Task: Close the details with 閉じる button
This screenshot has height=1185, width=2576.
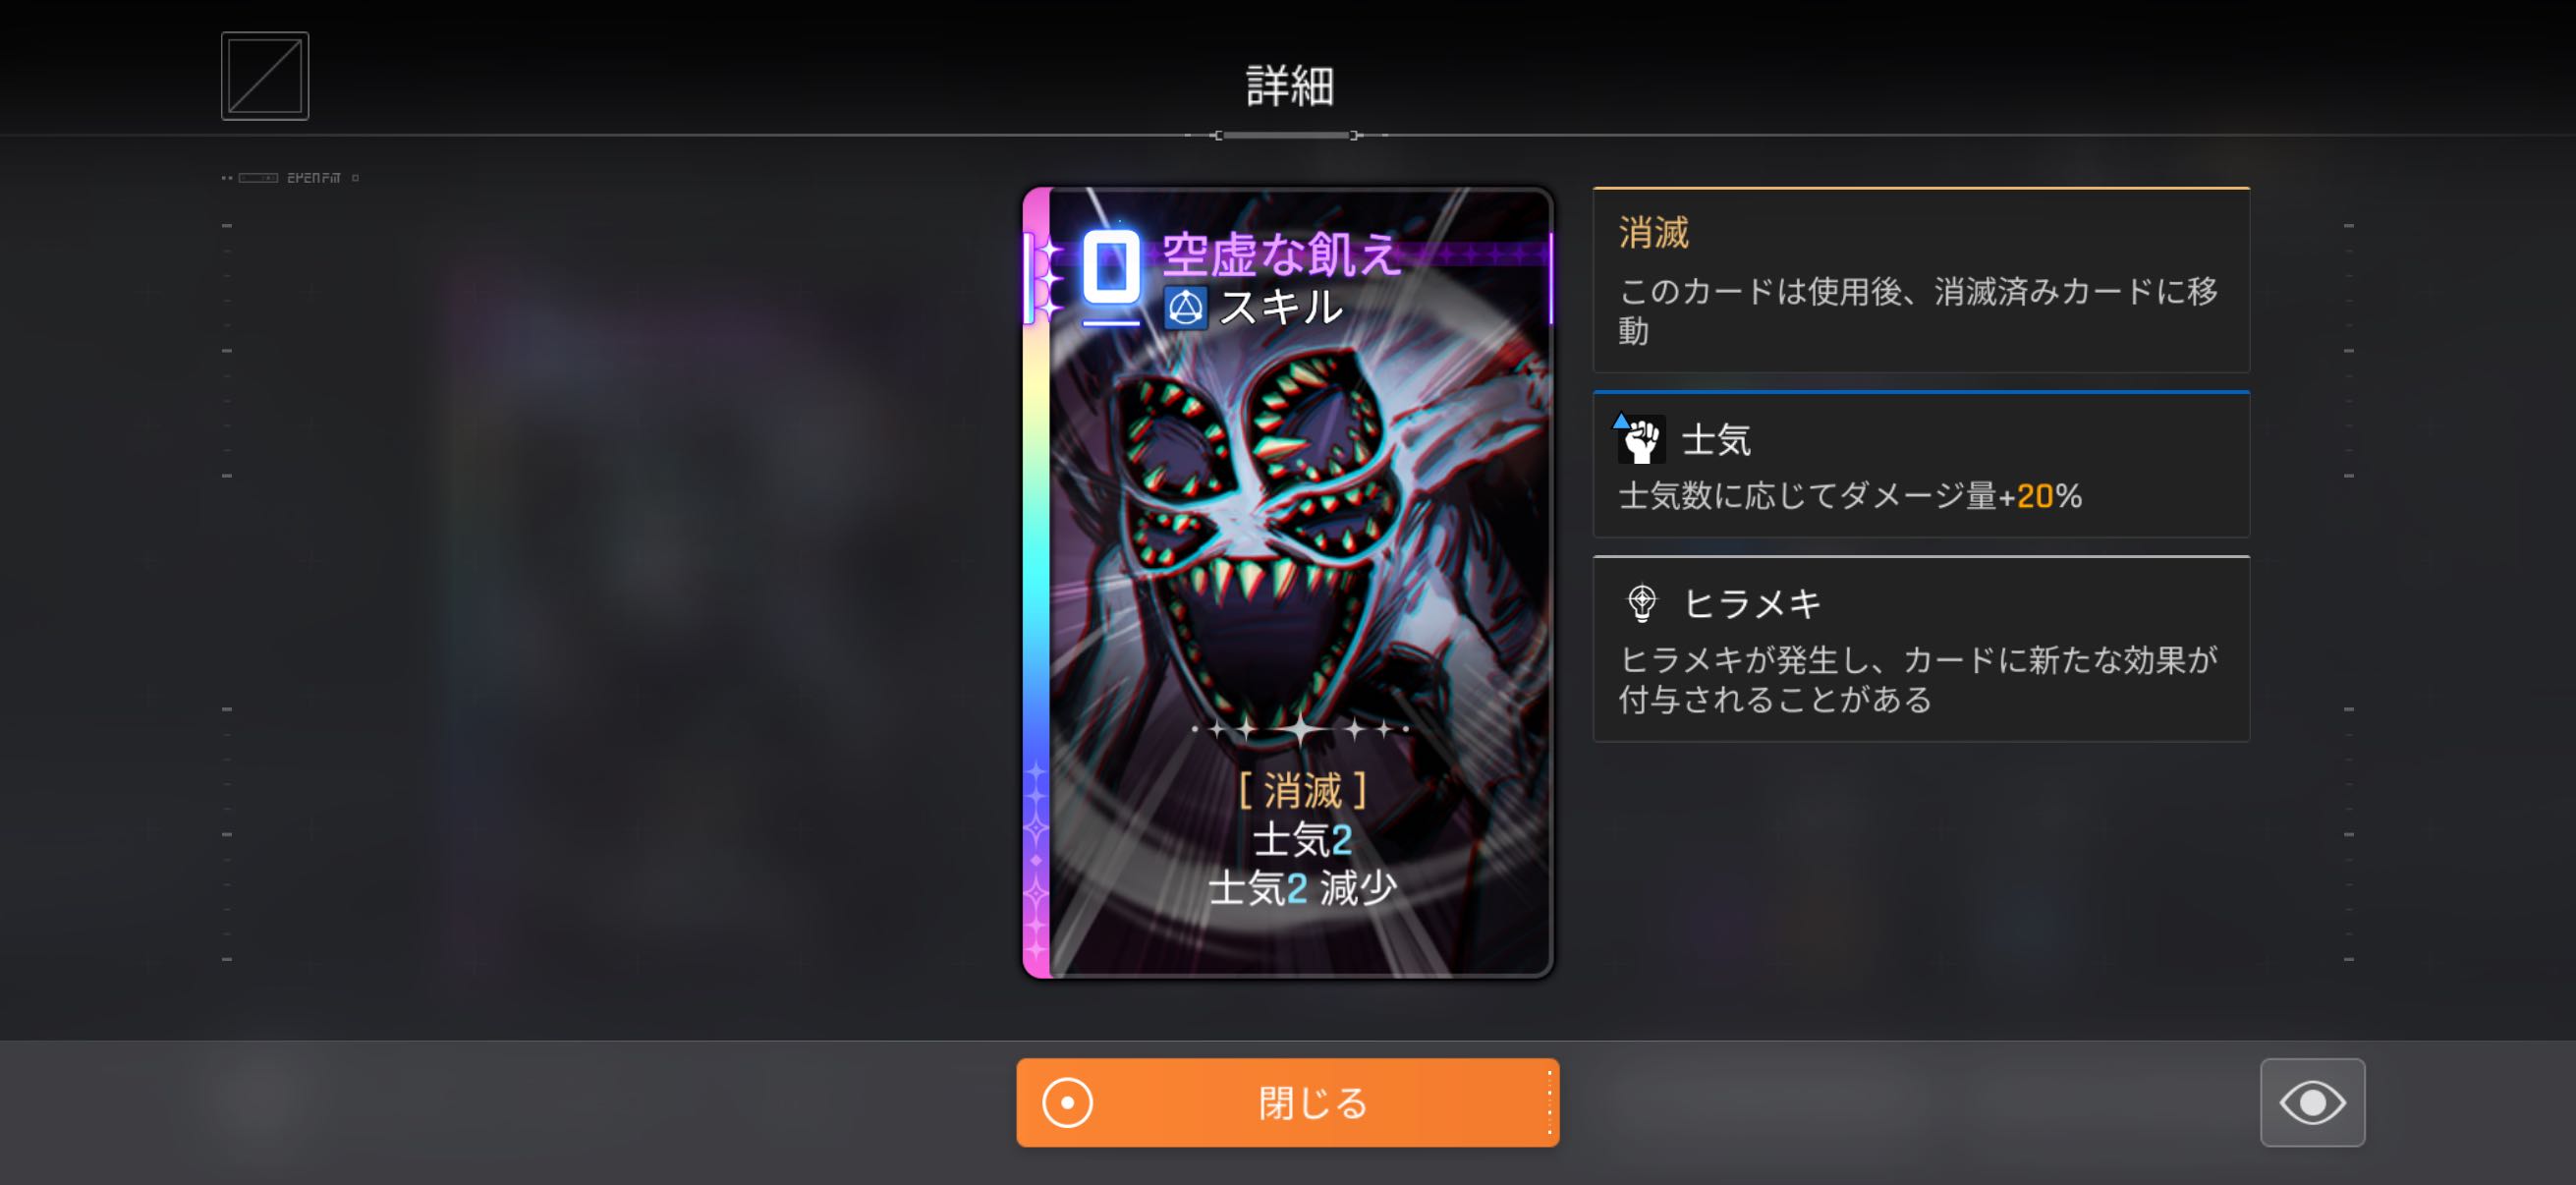Action: tap(1287, 1102)
